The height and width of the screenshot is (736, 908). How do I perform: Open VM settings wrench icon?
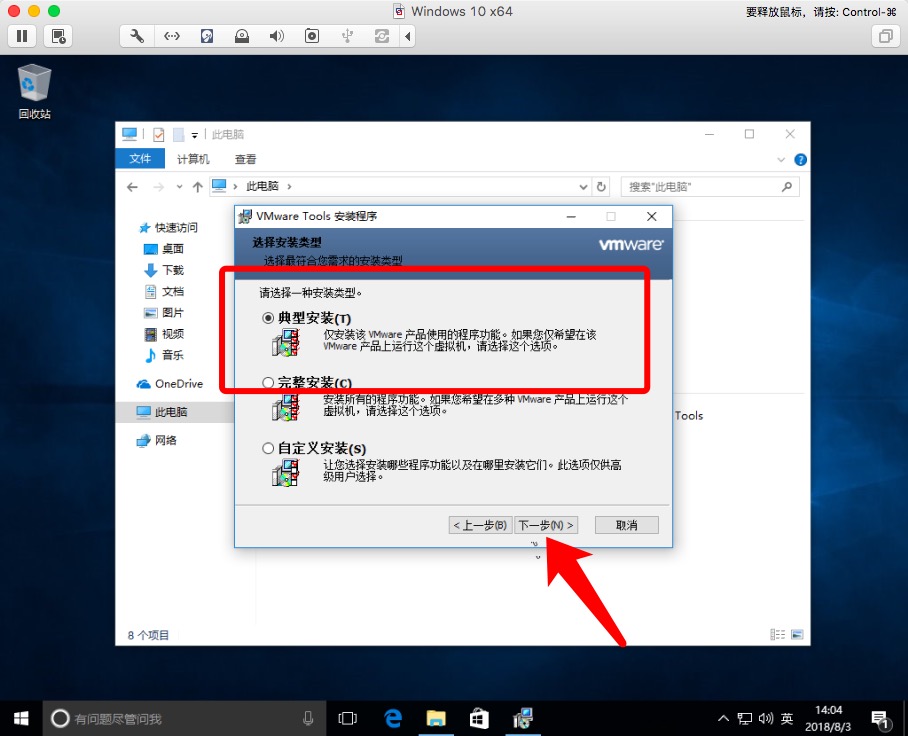tap(137, 36)
